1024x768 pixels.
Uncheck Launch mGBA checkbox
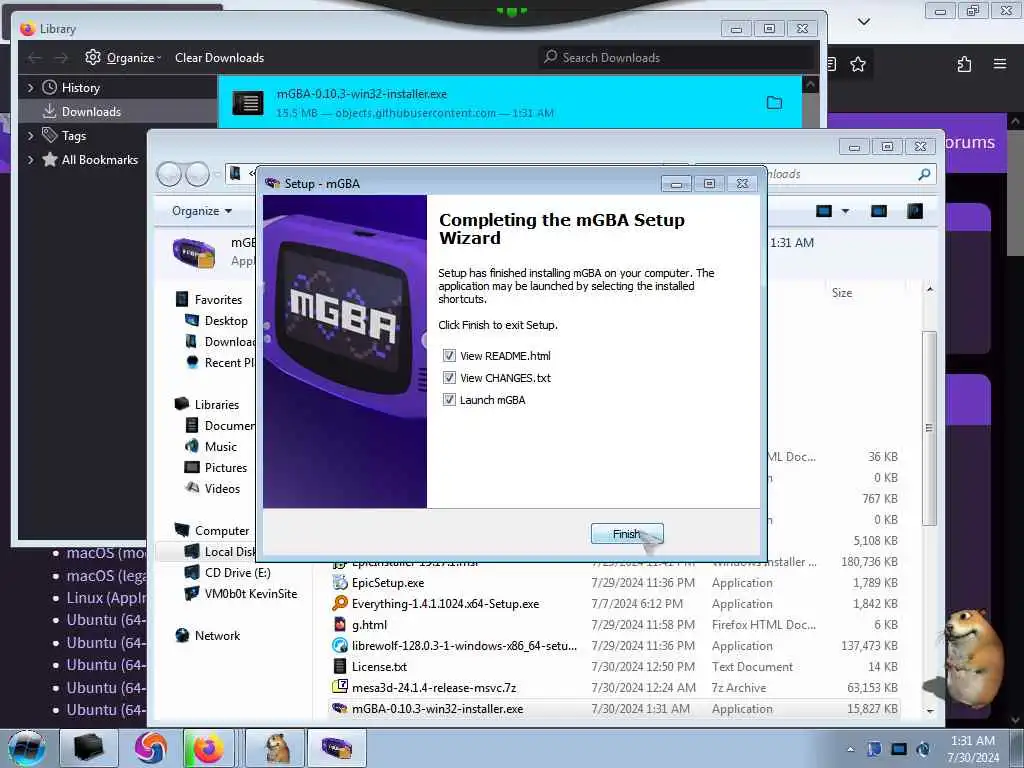pyautogui.click(x=449, y=400)
